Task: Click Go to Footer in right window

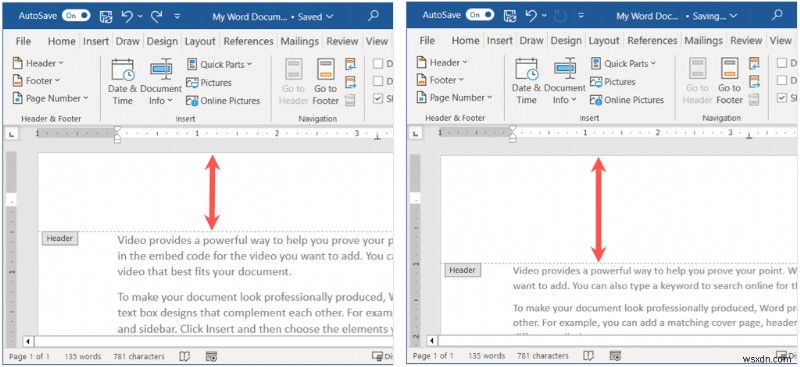Action: click(x=730, y=81)
